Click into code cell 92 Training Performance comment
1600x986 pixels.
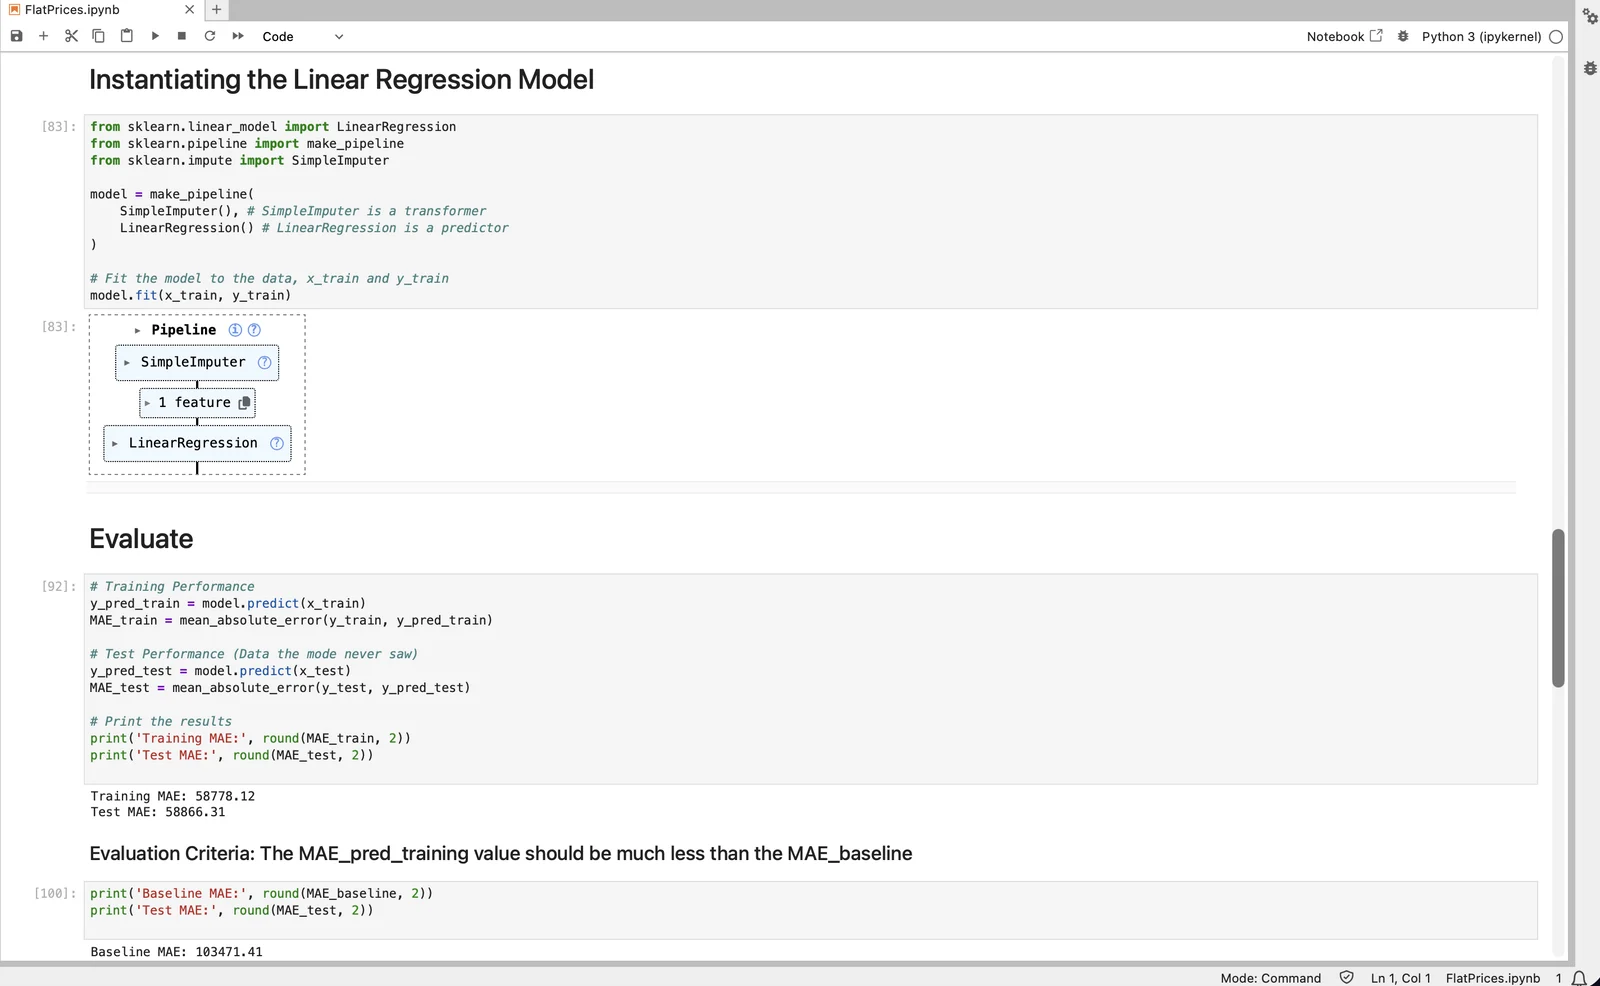pyautogui.click(x=172, y=587)
